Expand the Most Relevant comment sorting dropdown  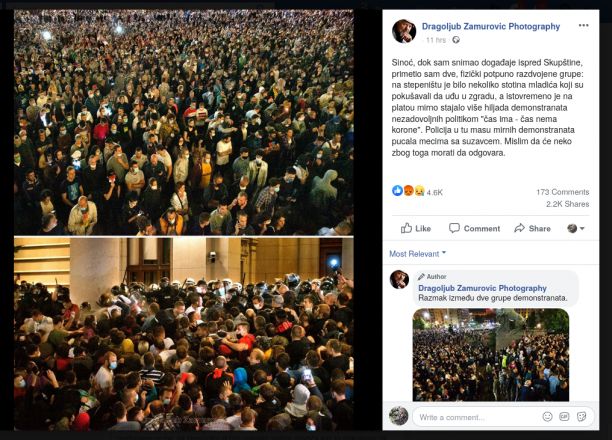pos(417,254)
